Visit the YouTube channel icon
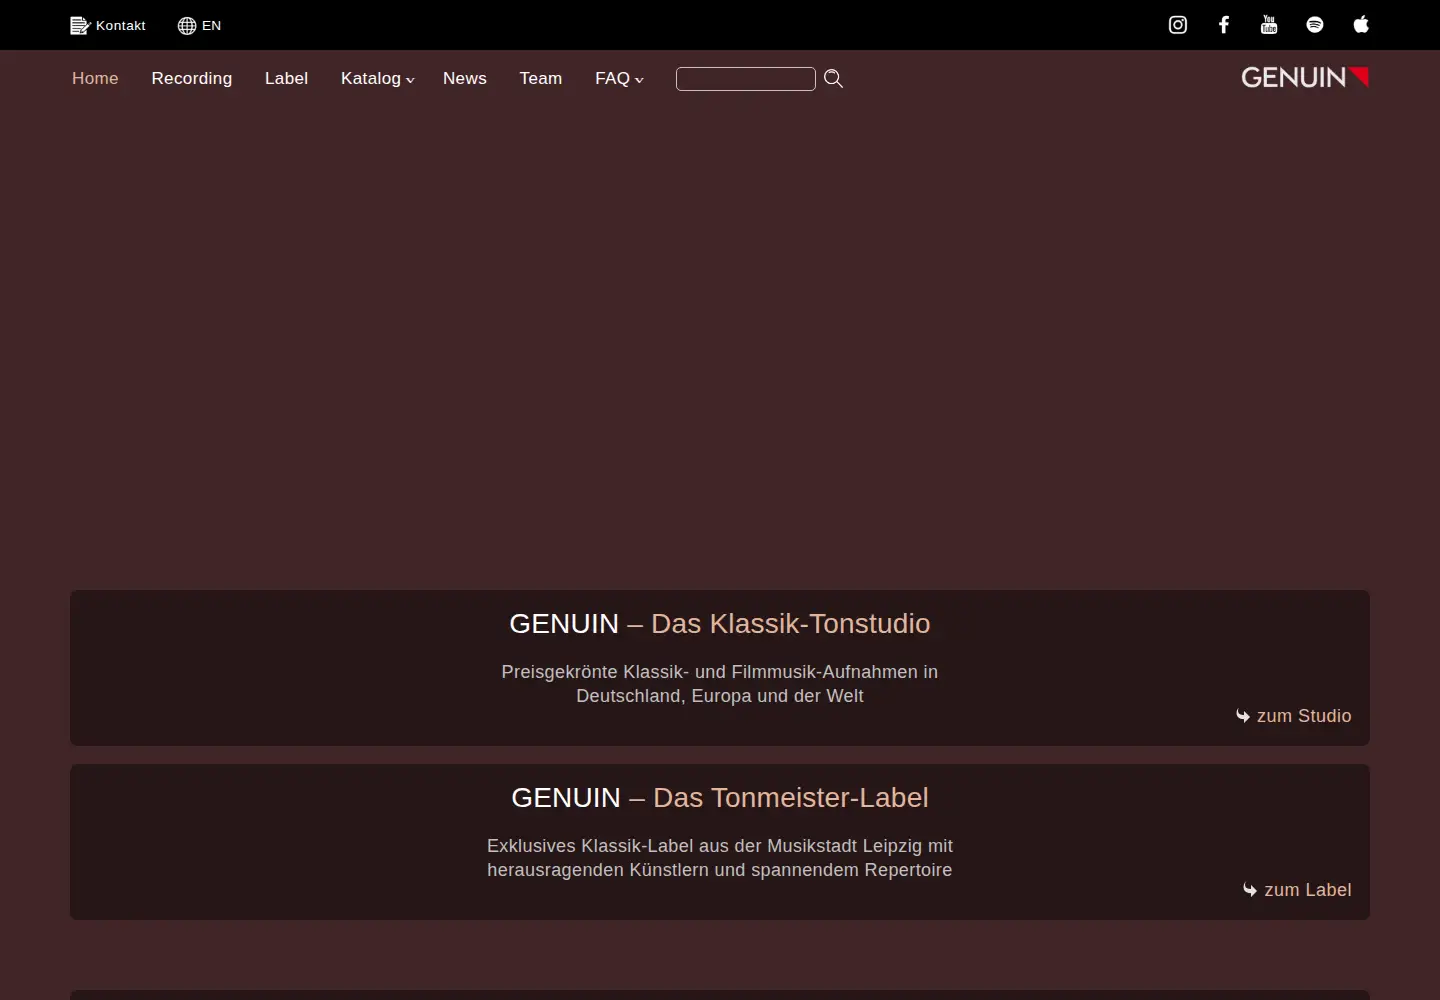 (x=1269, y=25)
